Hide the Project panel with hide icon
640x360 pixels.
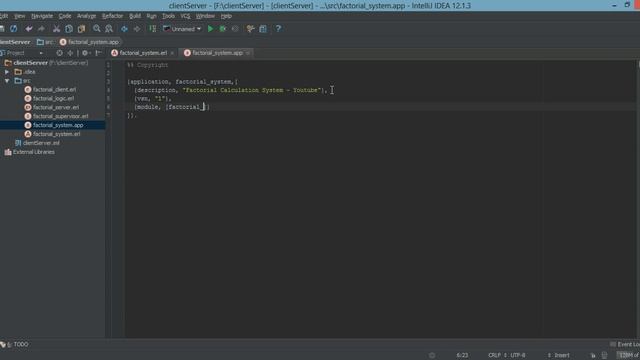pos(98,53)
